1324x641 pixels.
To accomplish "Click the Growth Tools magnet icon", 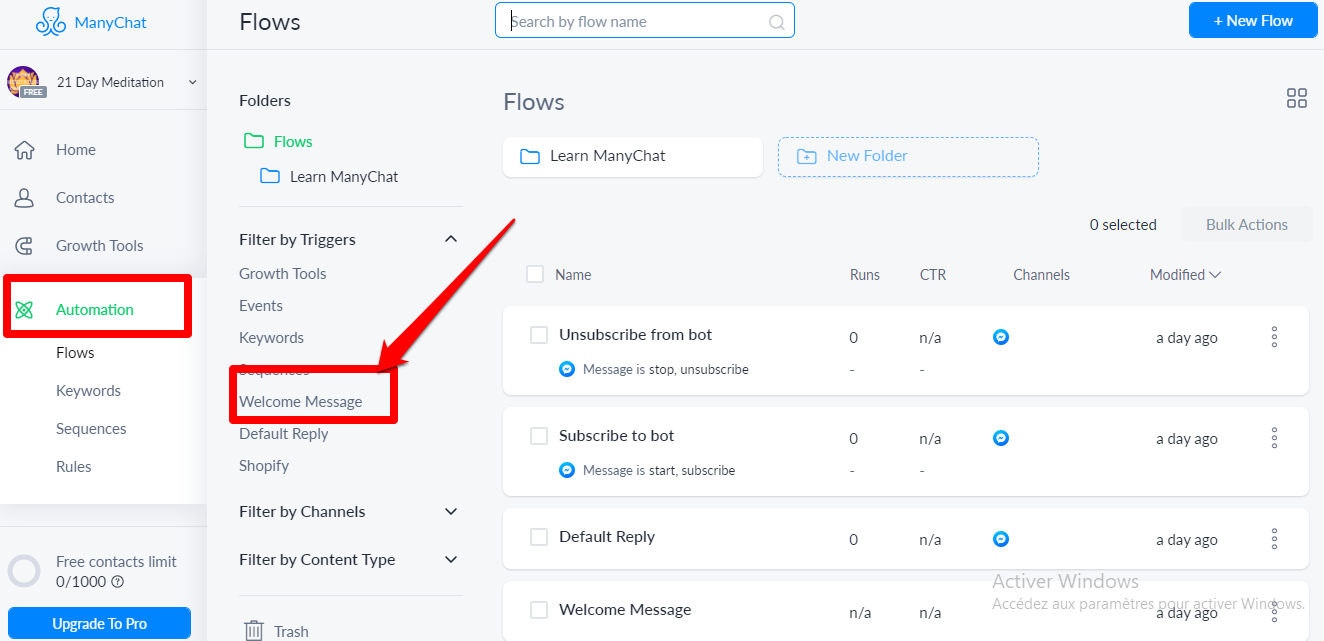I will click(25, 246).
